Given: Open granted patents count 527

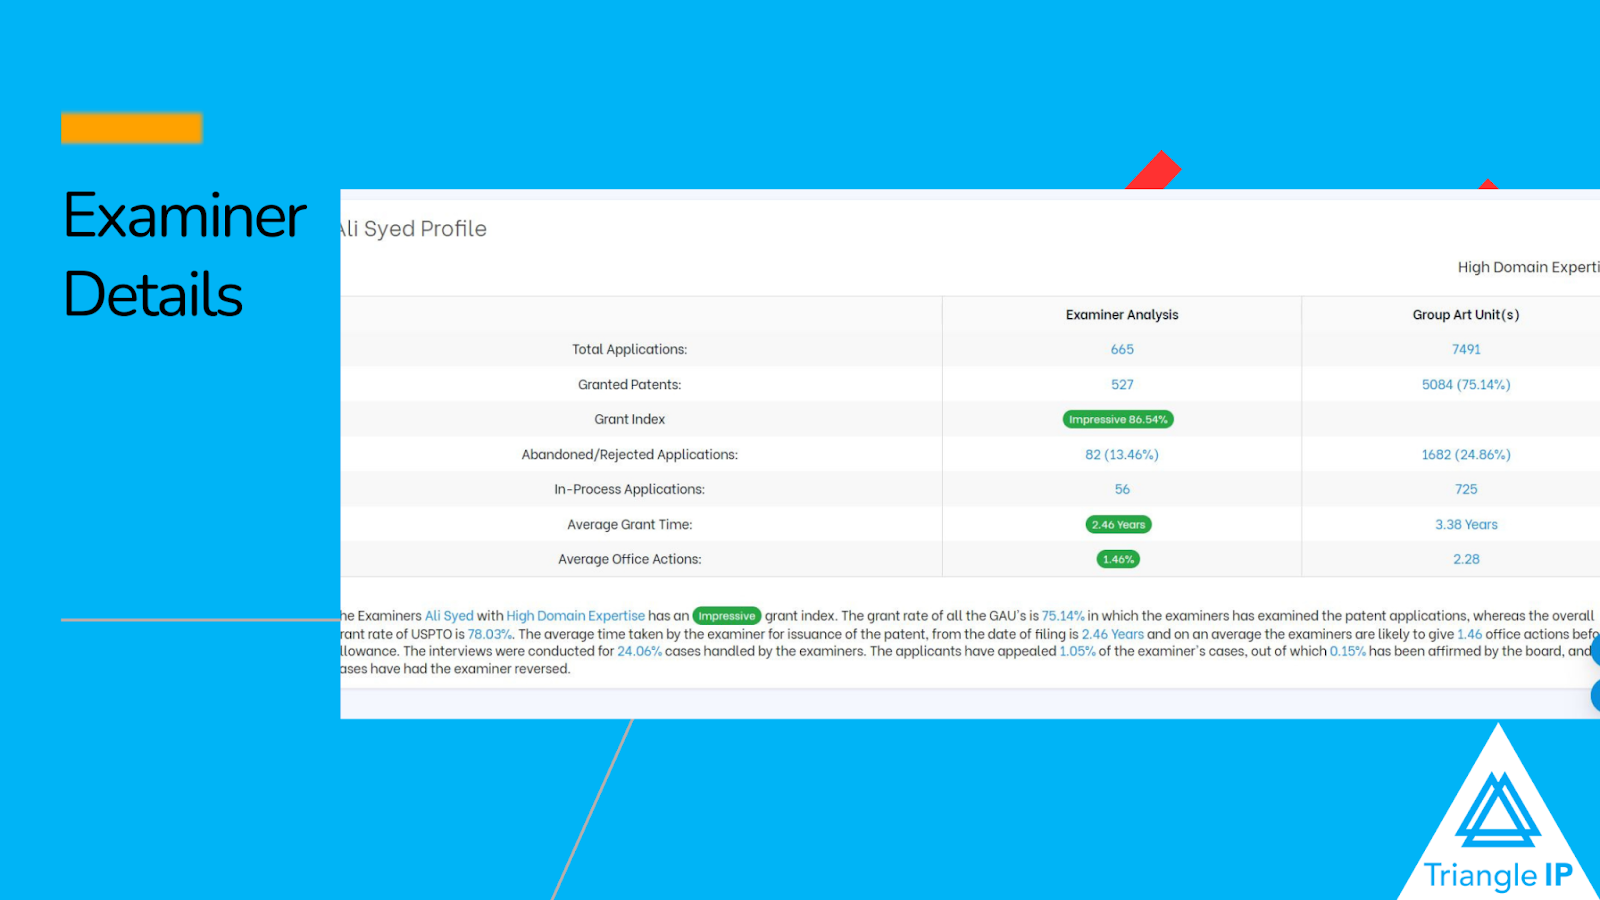Looking at the screenshot, I should pos(1122,384).
